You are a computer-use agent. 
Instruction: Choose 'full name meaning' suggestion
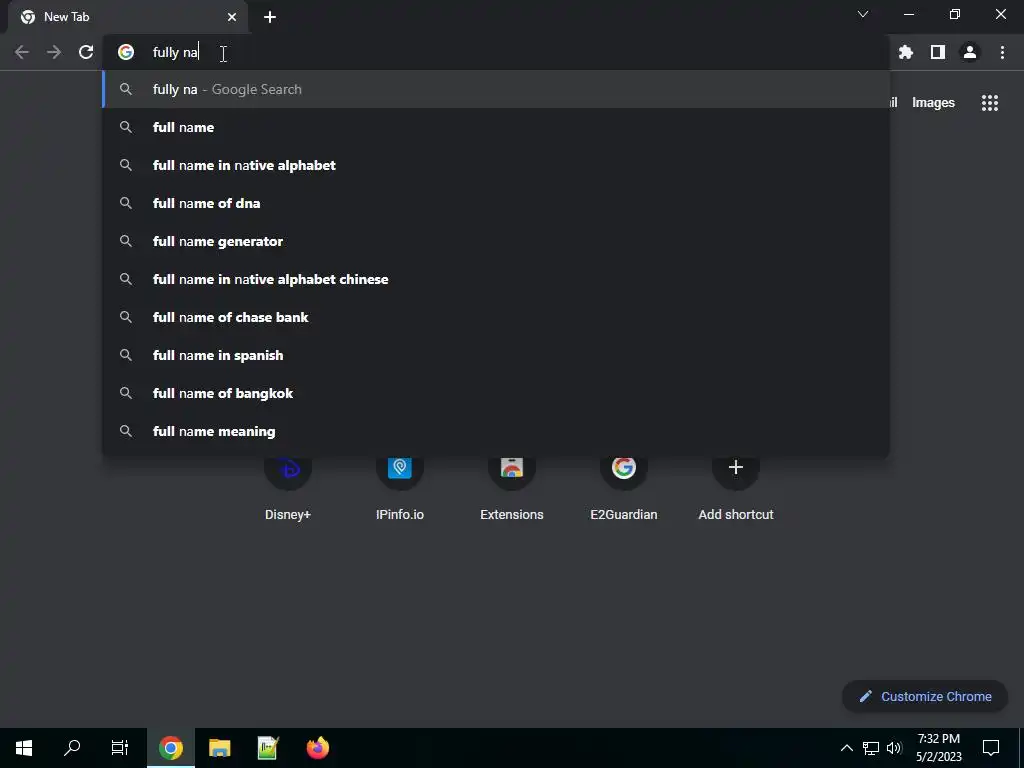[x=496, y=431]
